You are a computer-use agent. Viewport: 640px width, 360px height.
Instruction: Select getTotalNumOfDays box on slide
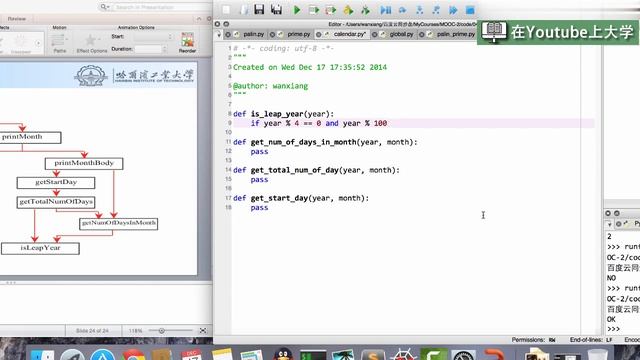point(56,202)
